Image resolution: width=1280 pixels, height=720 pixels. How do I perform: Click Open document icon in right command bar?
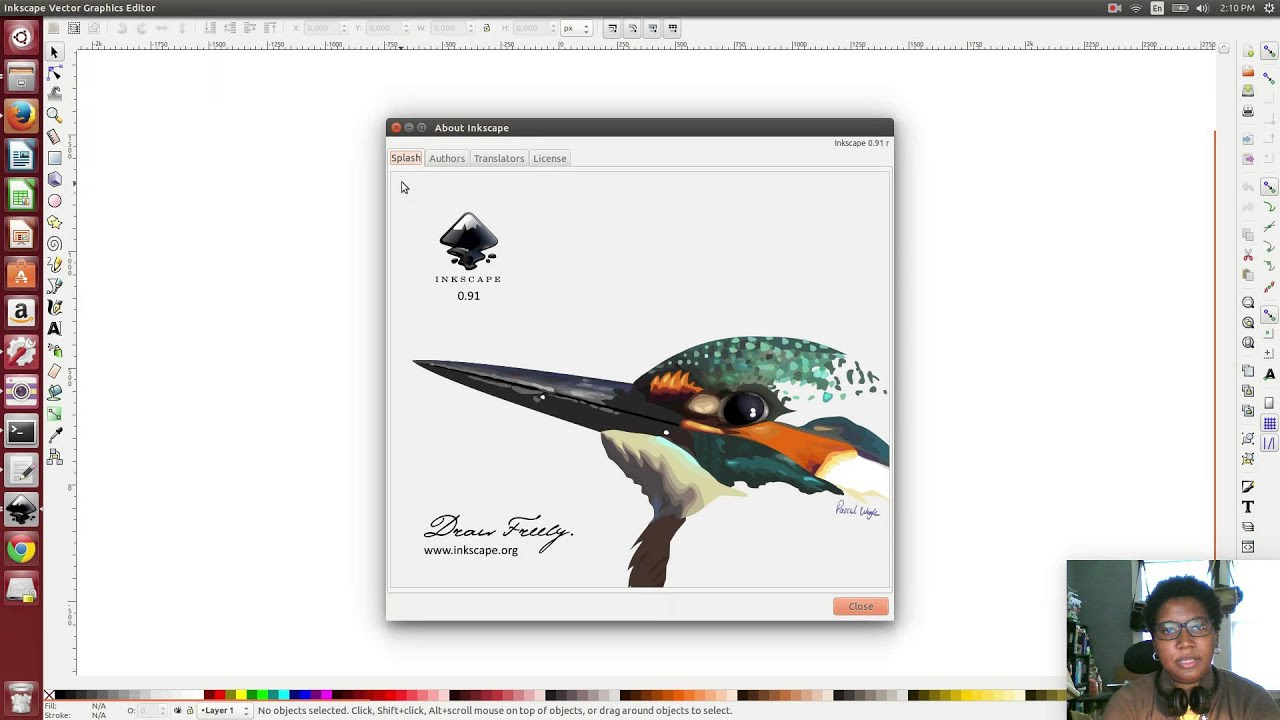tap(1248, 72)
